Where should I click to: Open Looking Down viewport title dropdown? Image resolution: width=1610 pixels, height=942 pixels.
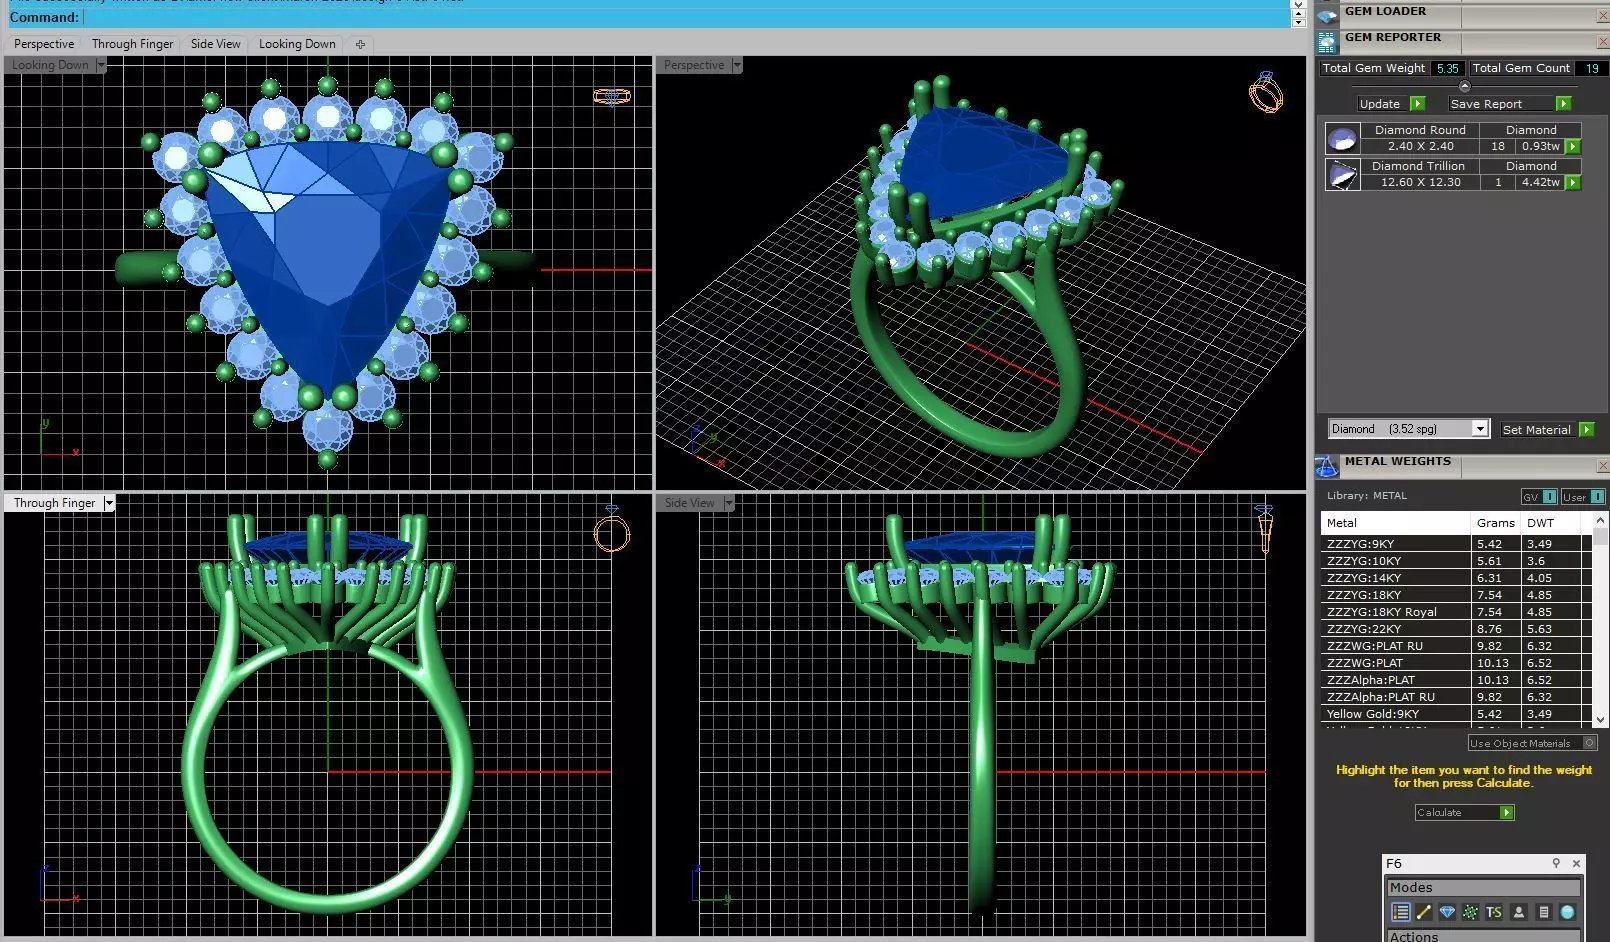(101, 65)
